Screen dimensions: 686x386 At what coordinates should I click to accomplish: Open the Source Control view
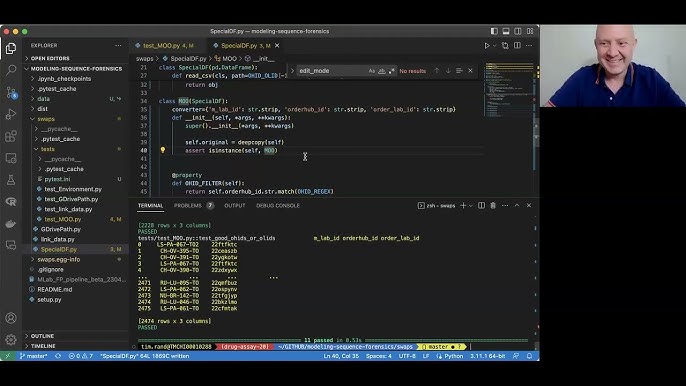coord(11,92)
